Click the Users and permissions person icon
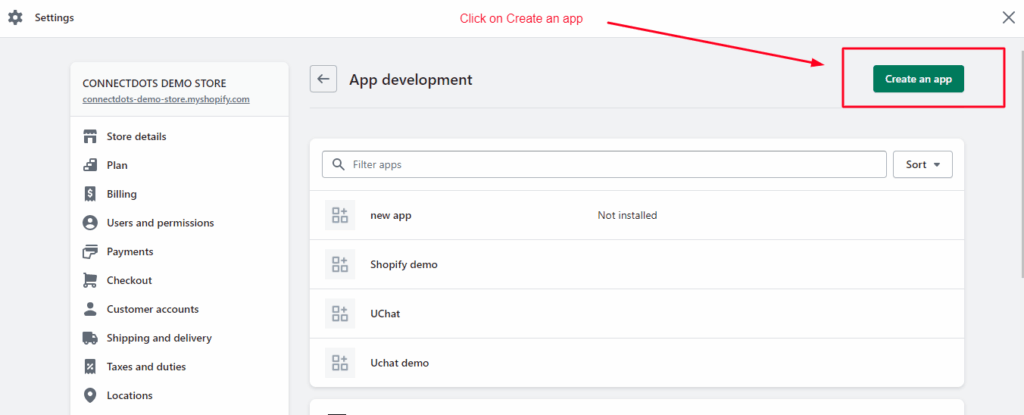This screenshot has height=415, width=1024. click(x=90, y=223)
